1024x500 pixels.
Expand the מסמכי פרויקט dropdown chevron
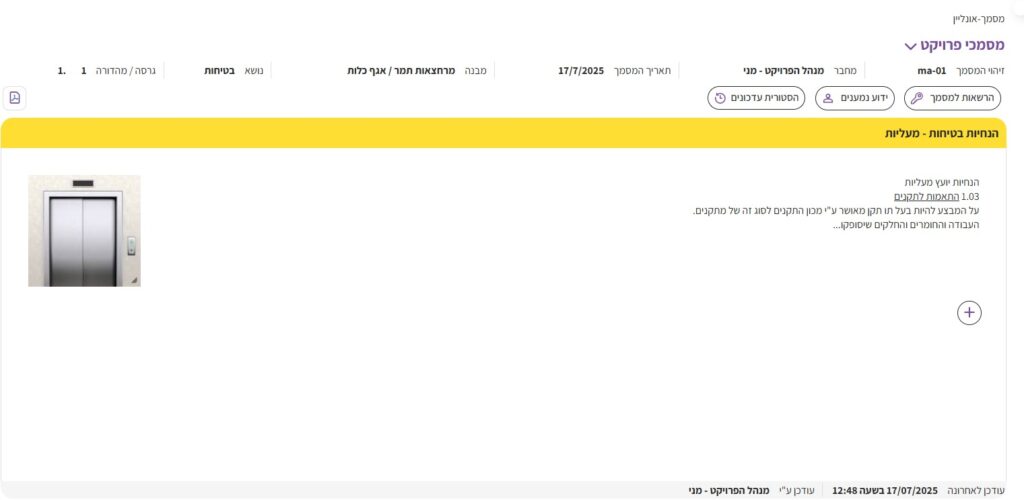(910, 46)
